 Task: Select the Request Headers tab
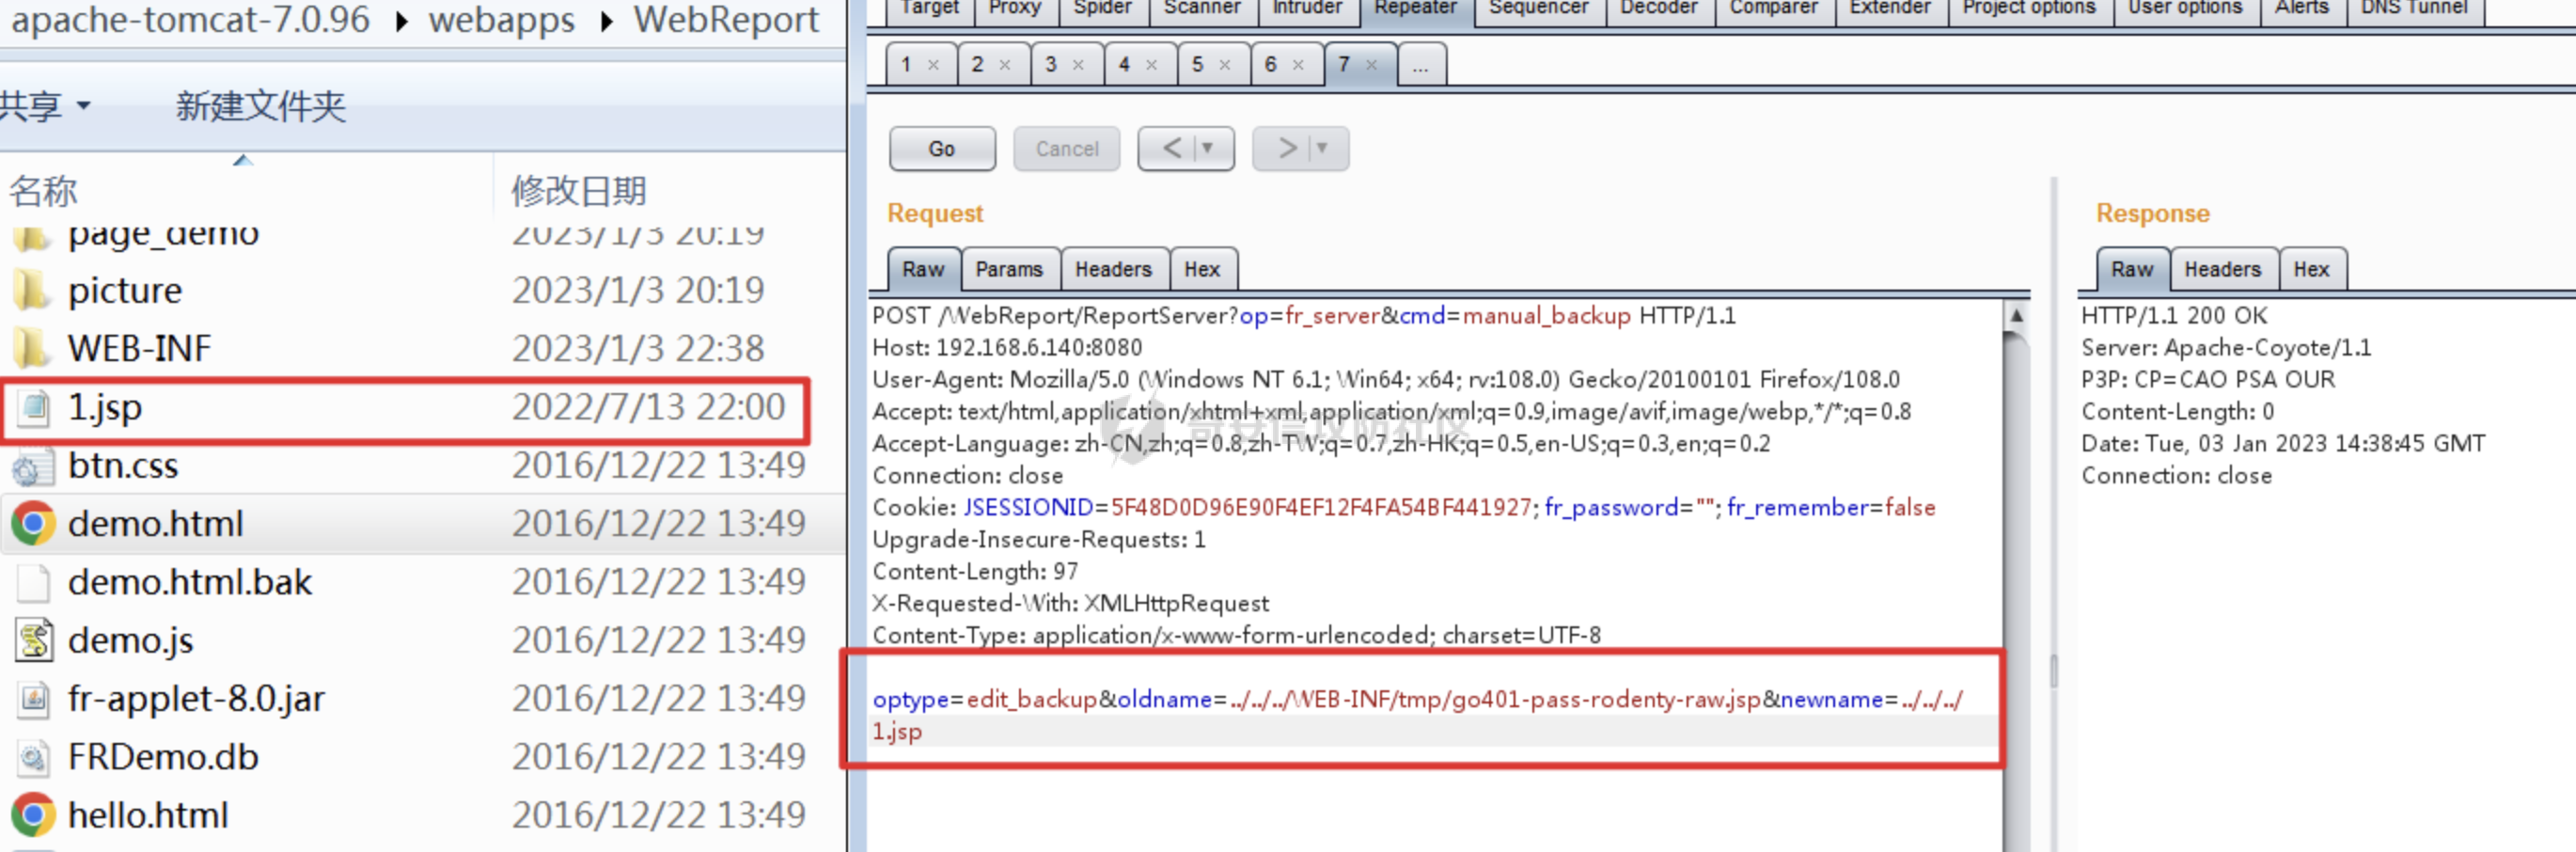click(x=1113, y=269)
